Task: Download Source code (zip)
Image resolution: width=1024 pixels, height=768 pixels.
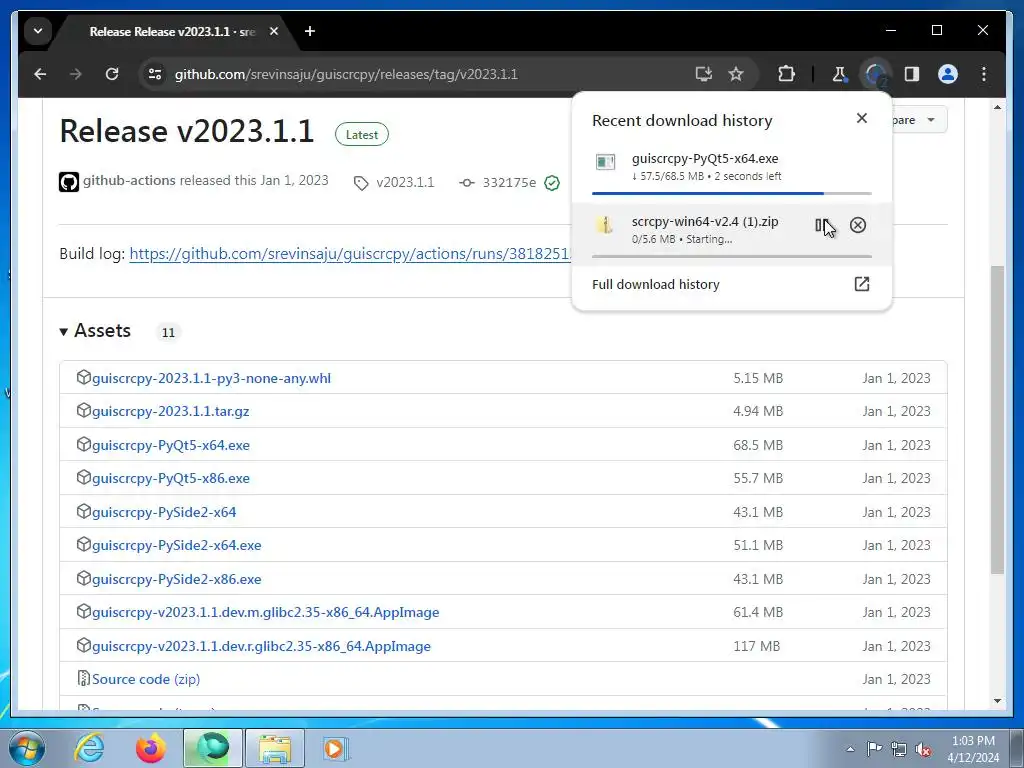Action: (x=146, y=679)
